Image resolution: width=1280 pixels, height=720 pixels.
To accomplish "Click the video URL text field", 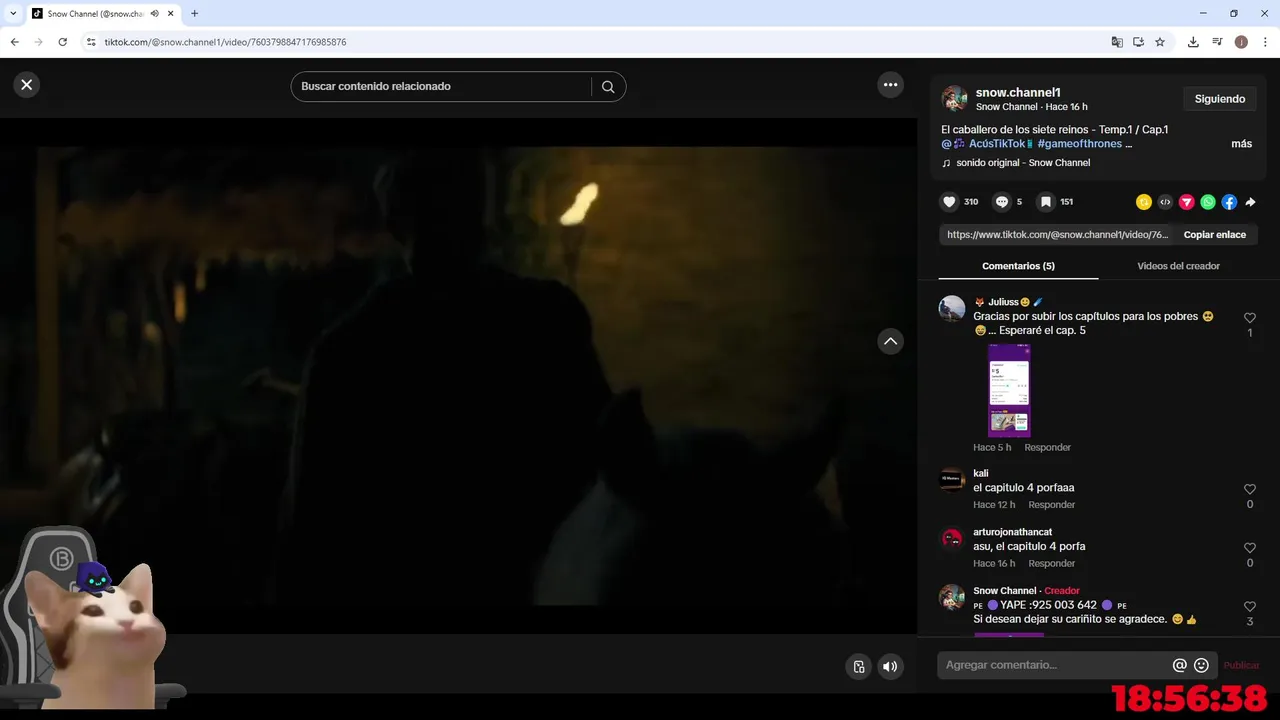I will (x=1057, y=235).
